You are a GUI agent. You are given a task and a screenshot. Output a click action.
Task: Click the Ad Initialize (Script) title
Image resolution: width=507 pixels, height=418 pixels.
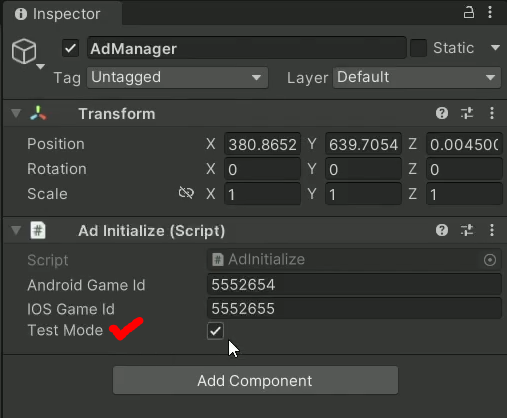tap(152, 231)
